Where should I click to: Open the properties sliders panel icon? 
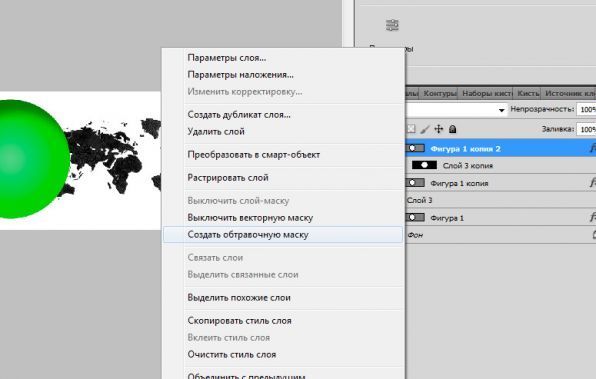point(392,25)
